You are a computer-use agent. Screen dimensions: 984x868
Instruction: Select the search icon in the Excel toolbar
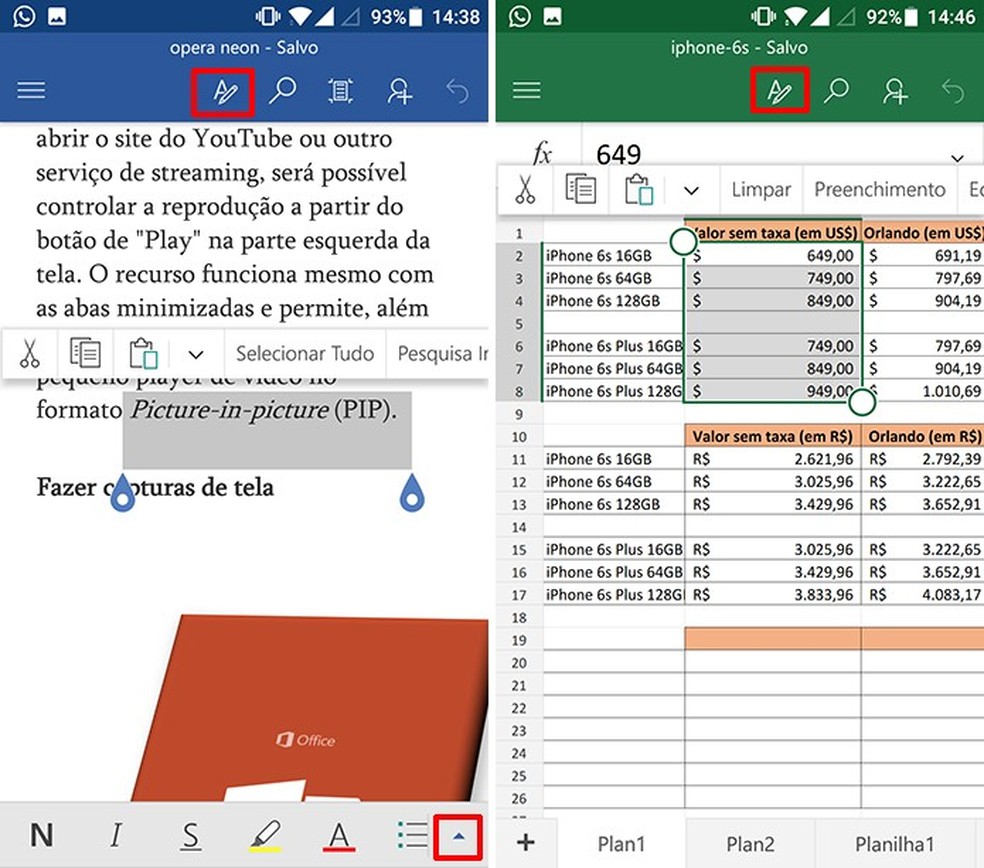[x=836, y=91]
